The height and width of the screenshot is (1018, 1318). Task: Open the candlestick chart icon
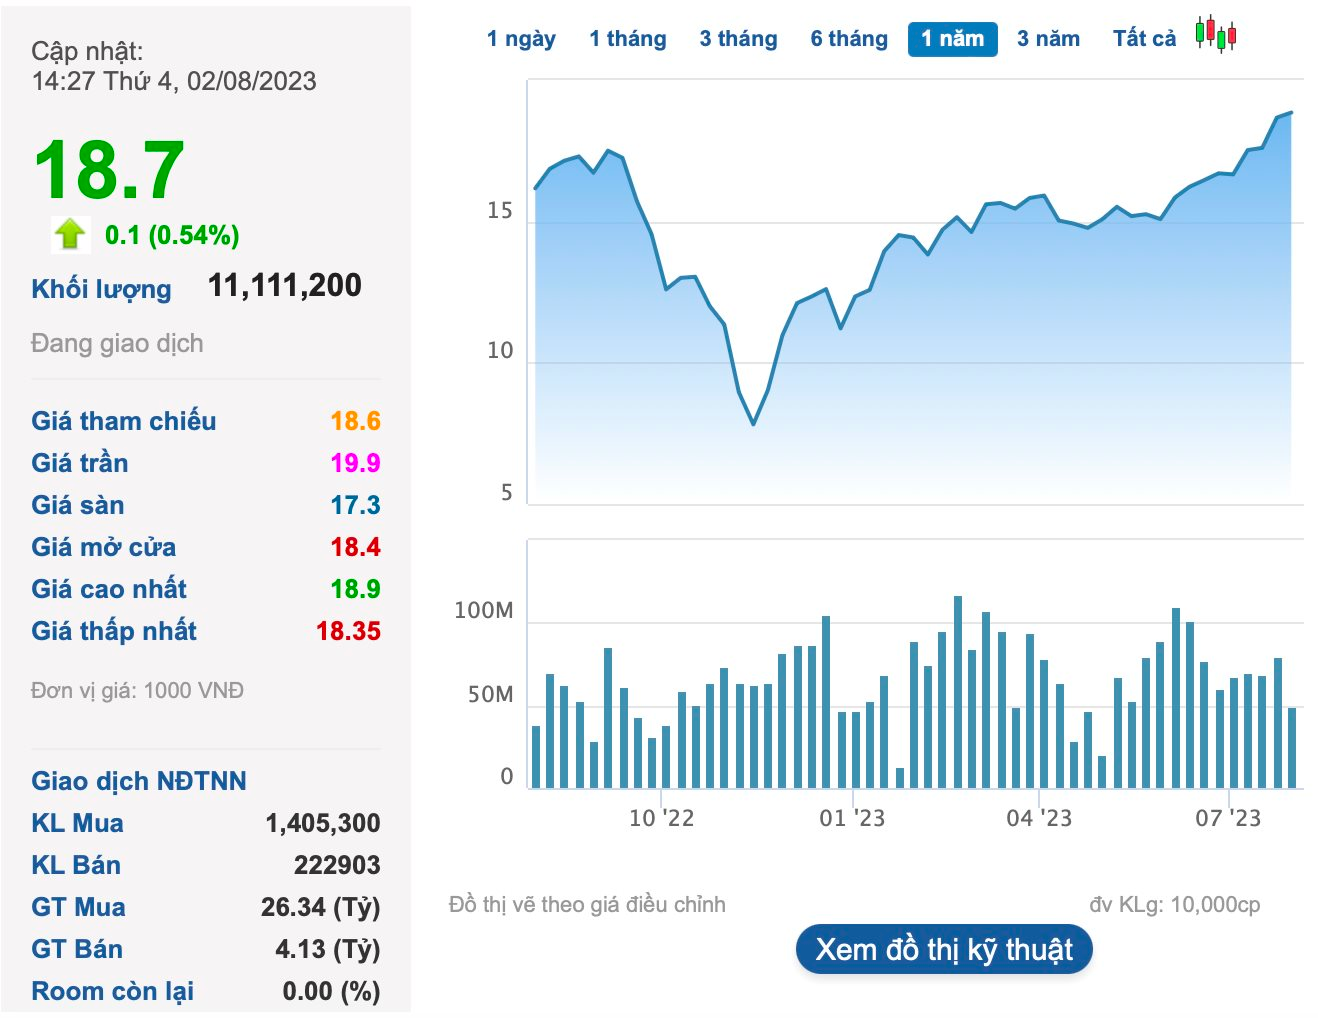pyautogui.click(x=1215, y=34)
